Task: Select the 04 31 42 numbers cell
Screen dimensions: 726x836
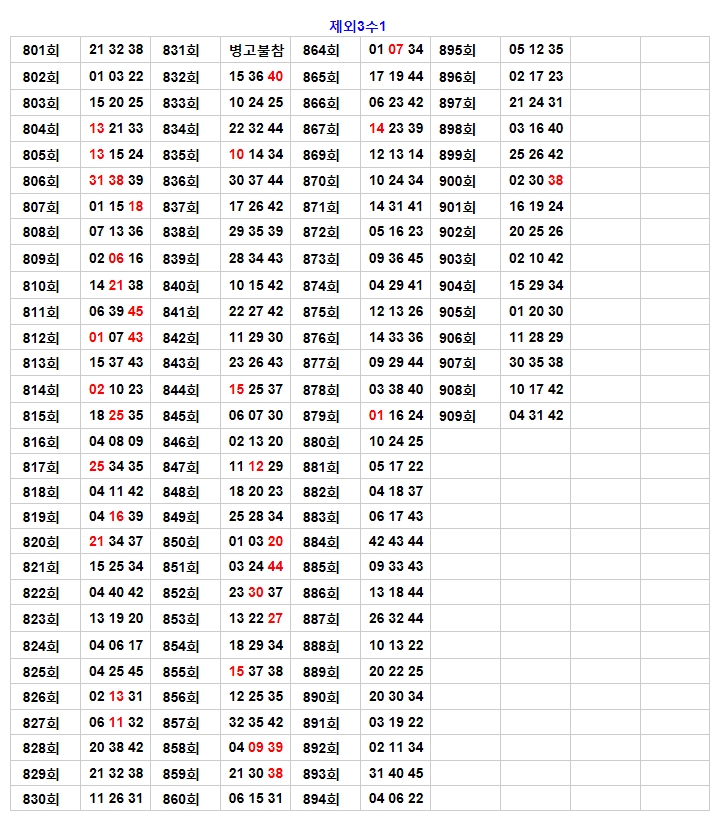Action: coord(536,416)
